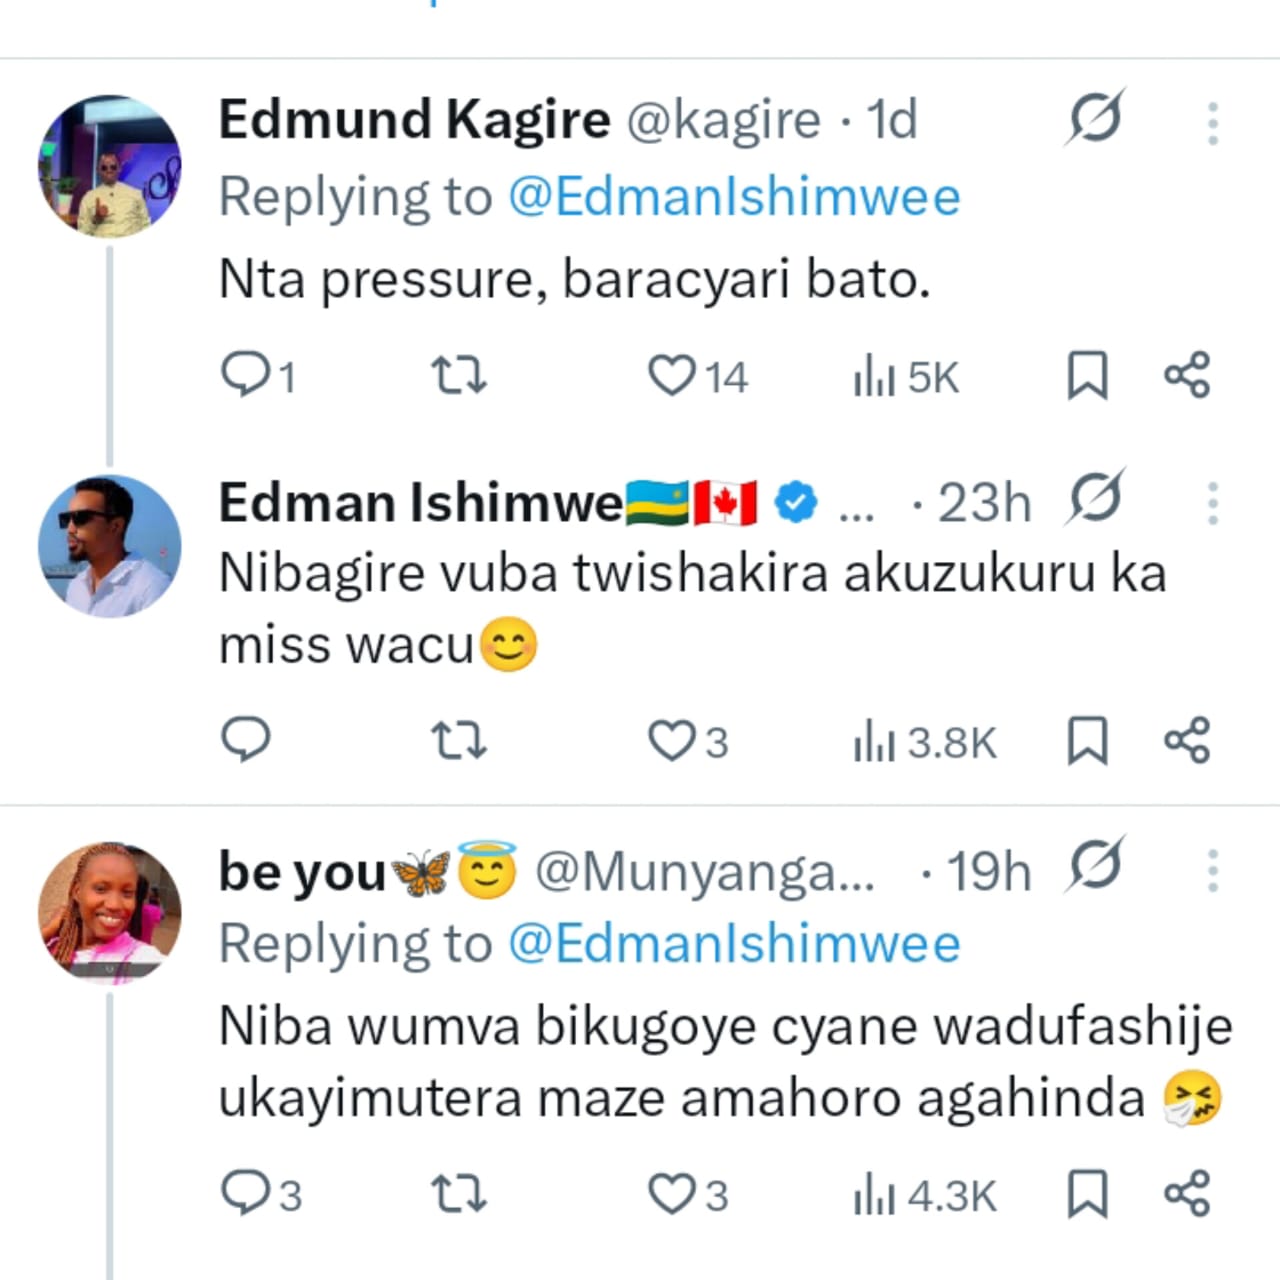Open Edman Ishimwe's profile picture
The height and width of the screenshot is (1280, 1280).
click(110, 546)
